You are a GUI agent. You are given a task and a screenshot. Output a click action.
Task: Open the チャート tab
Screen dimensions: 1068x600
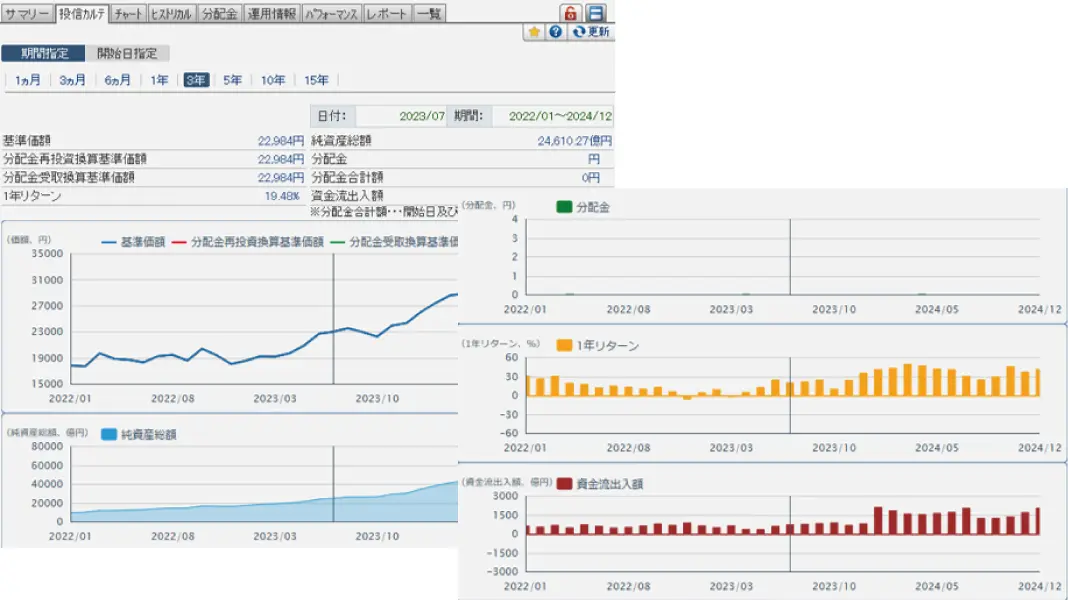[128, 14]
